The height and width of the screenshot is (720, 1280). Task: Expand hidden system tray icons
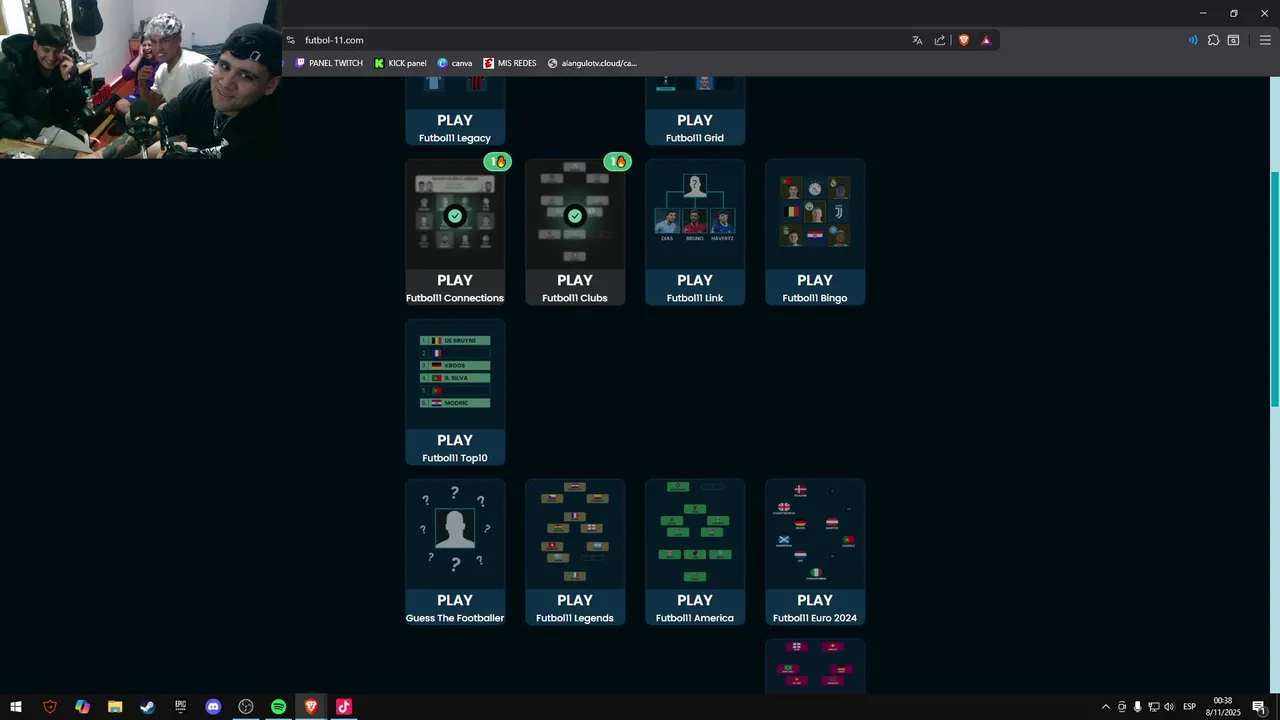pos(1105,707)
